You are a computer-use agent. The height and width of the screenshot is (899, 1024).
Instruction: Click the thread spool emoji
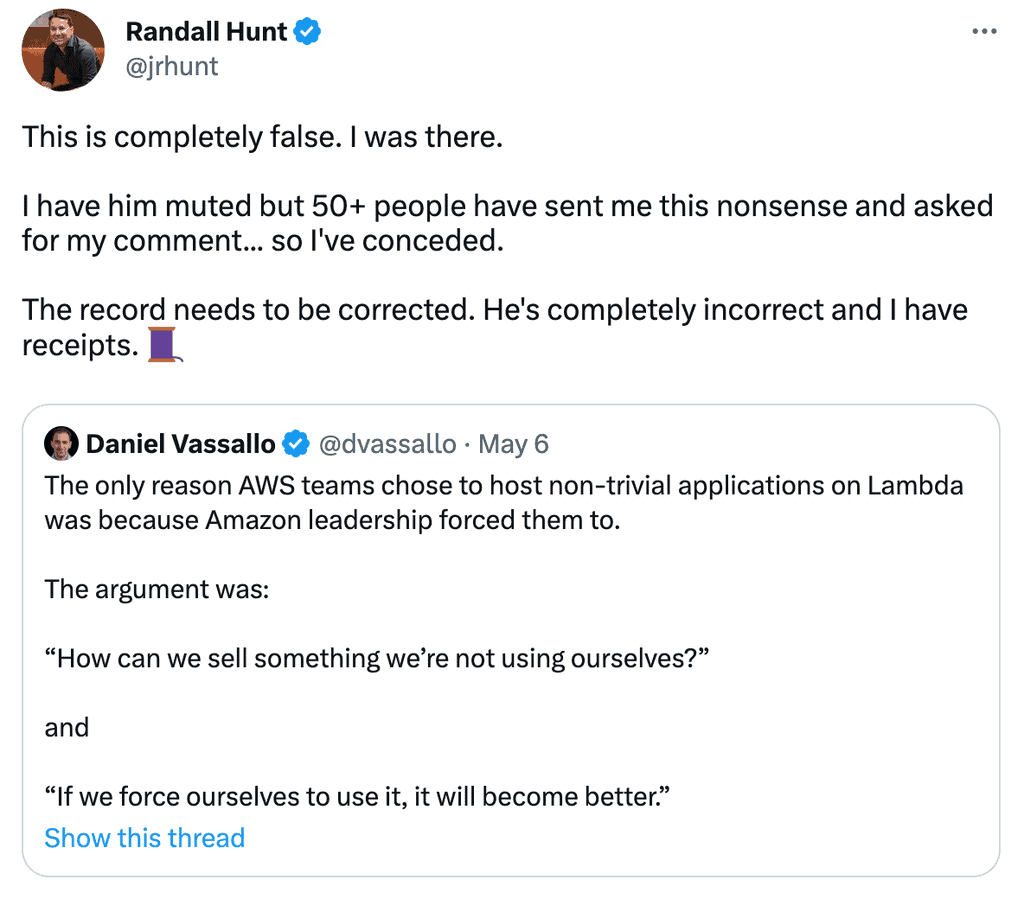161,345
